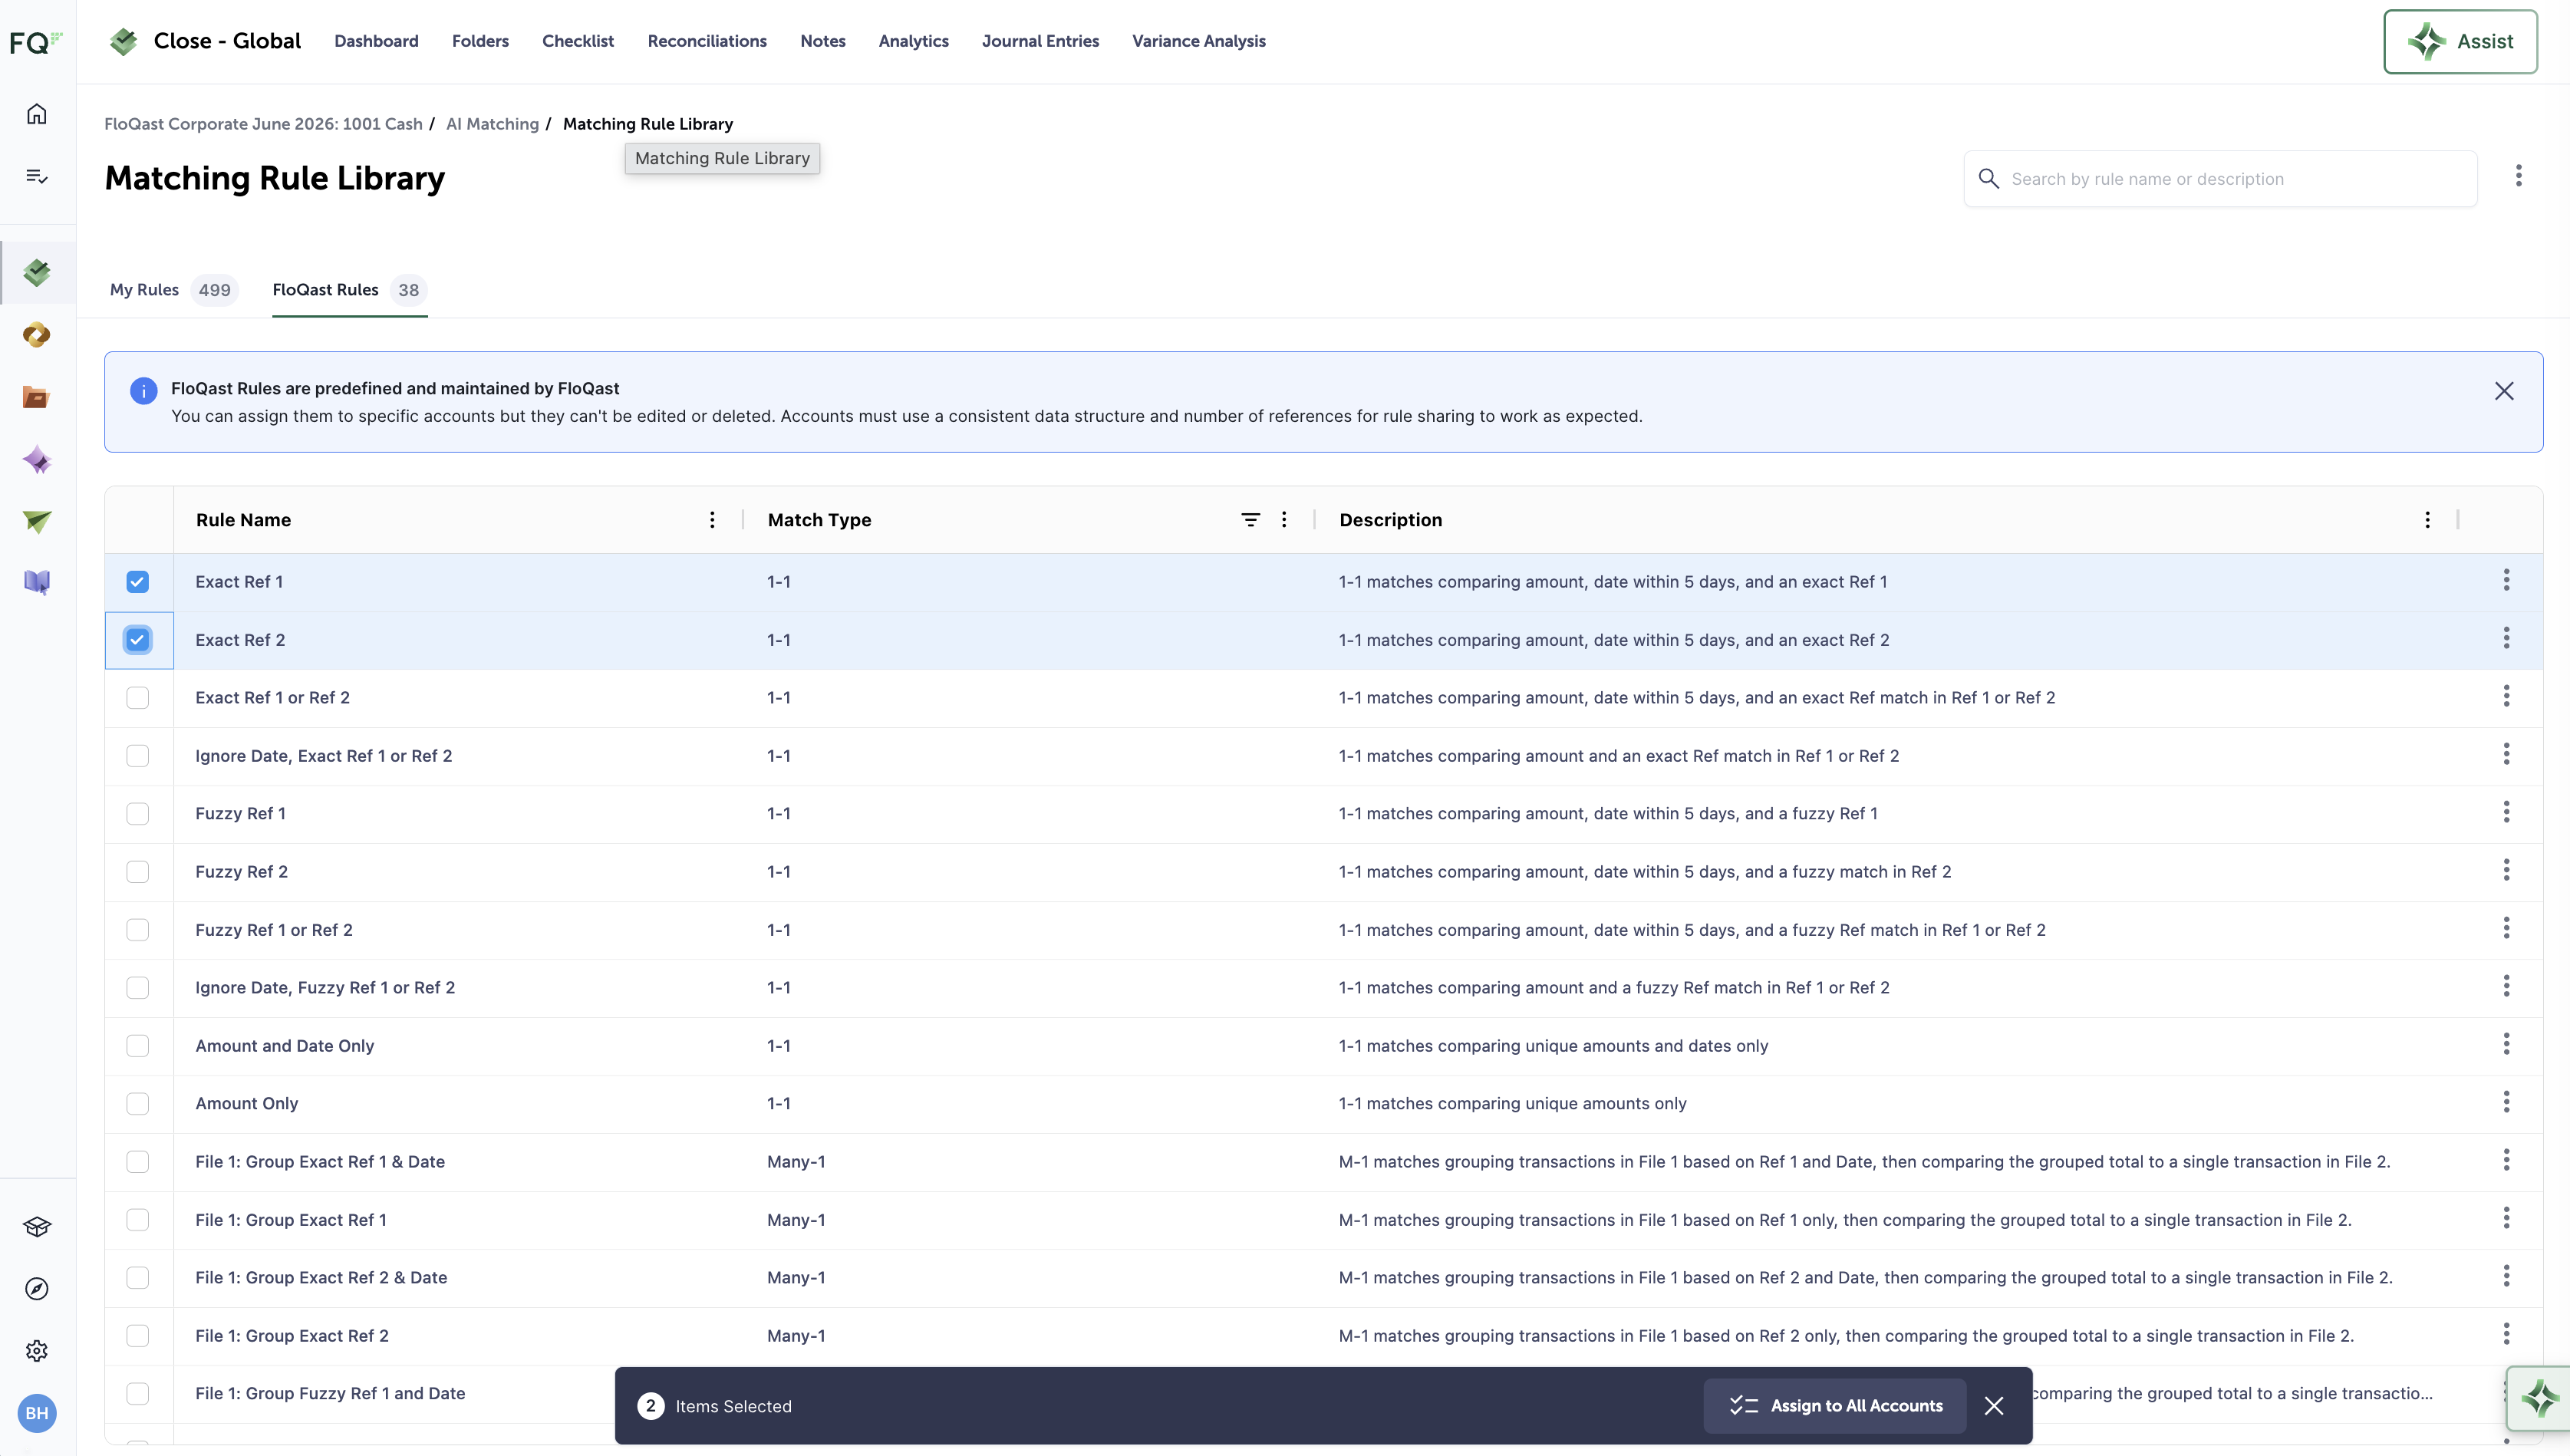2570x1456 pixels.
Task: Open the Dashboard menu item
Action: 376,41
